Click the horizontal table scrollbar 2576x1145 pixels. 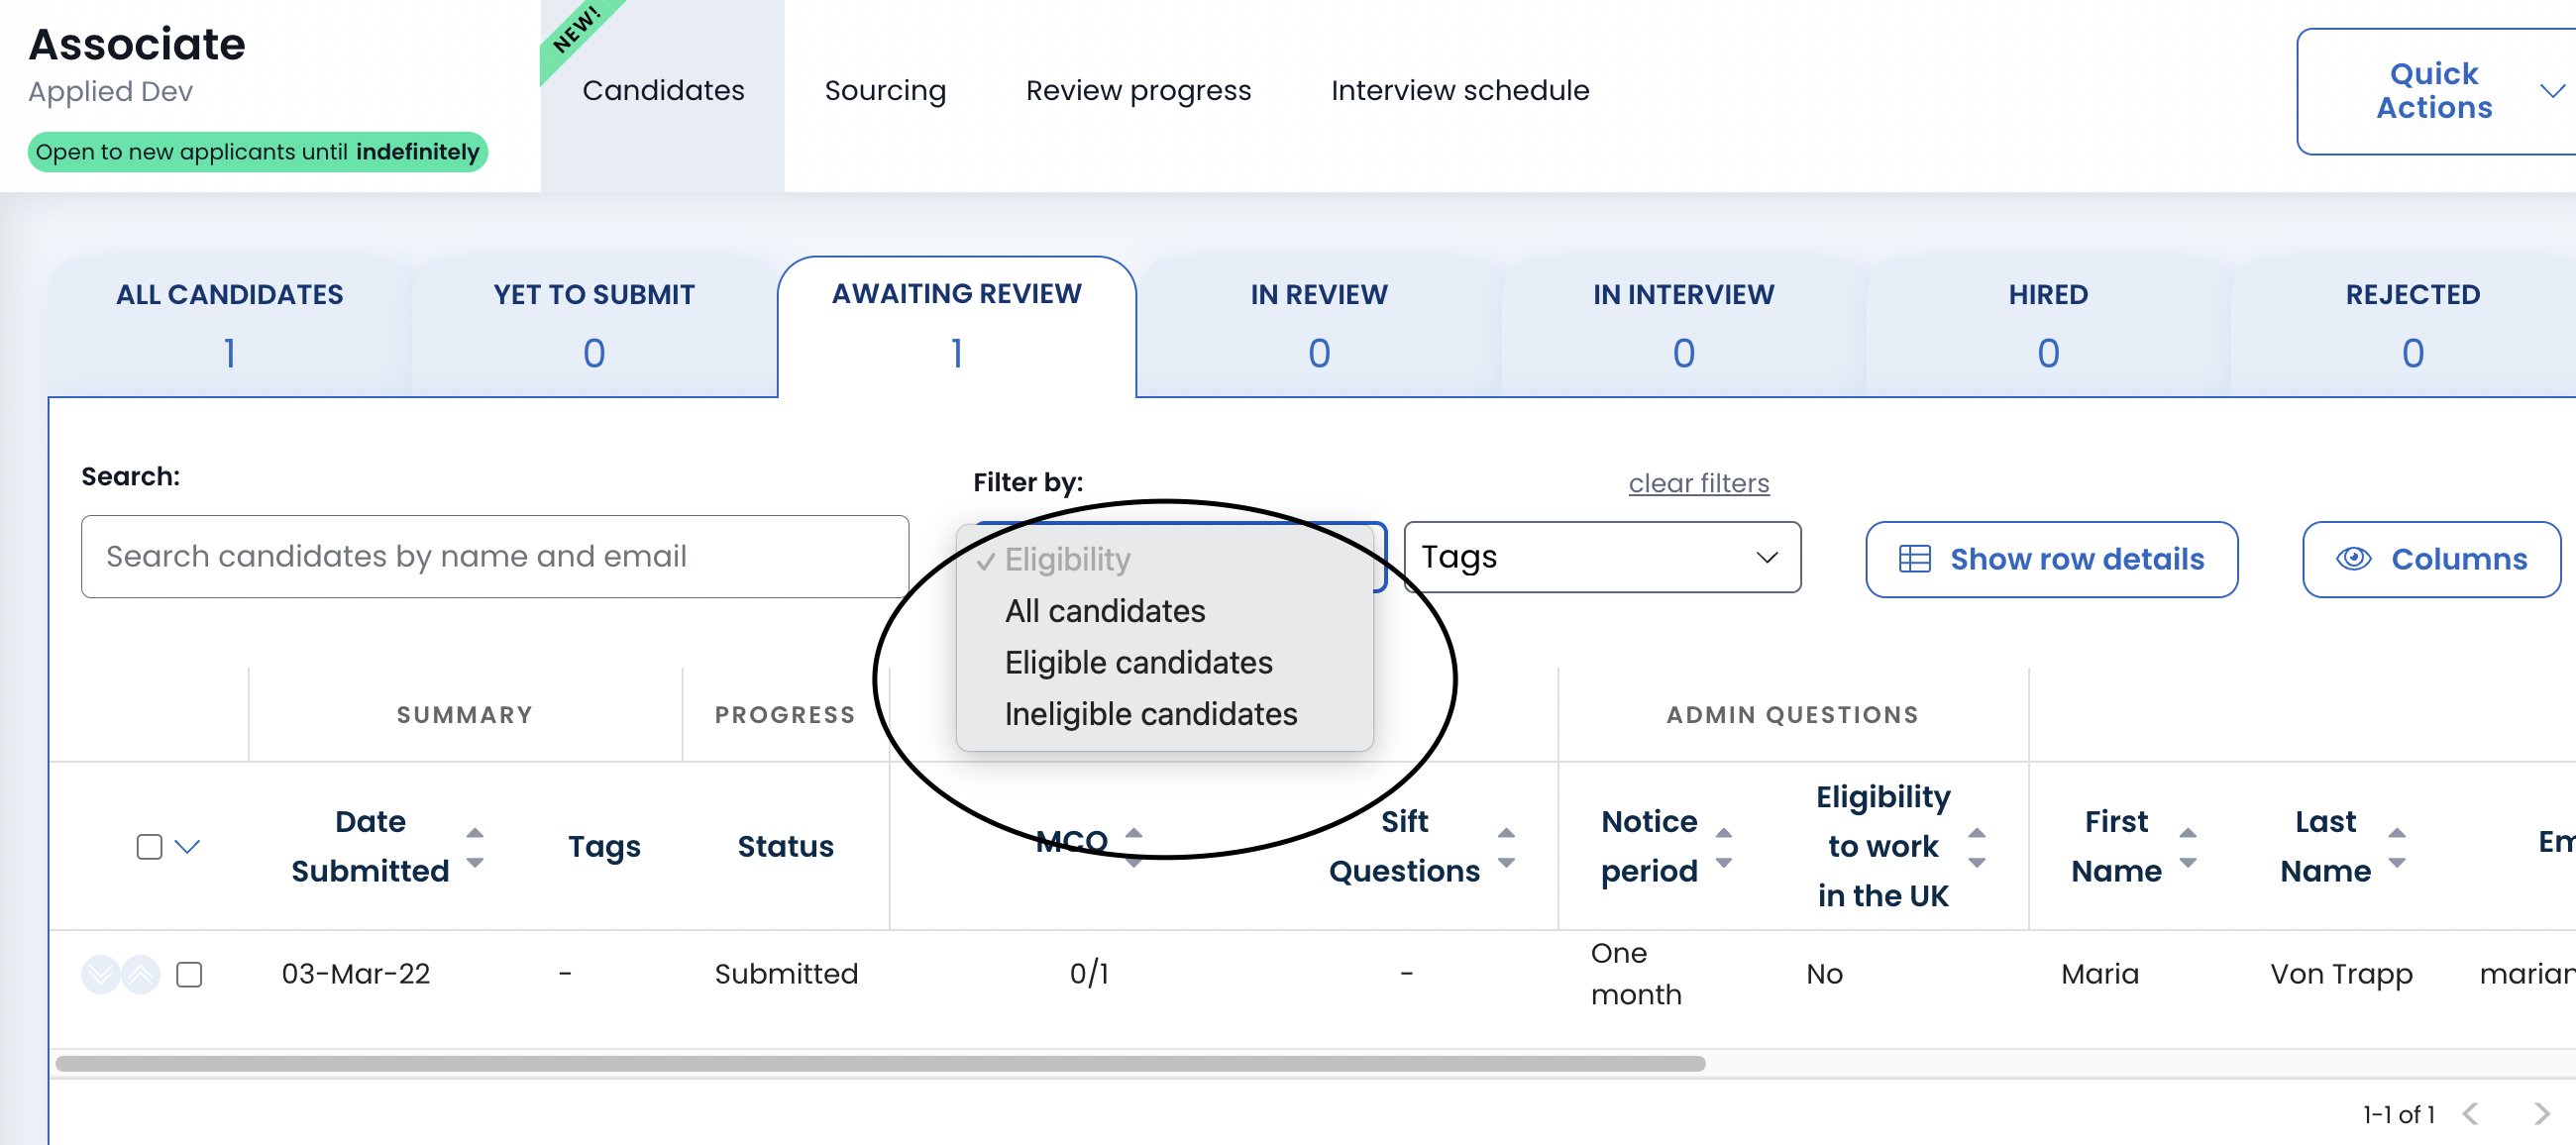[x=880, y=1063]
